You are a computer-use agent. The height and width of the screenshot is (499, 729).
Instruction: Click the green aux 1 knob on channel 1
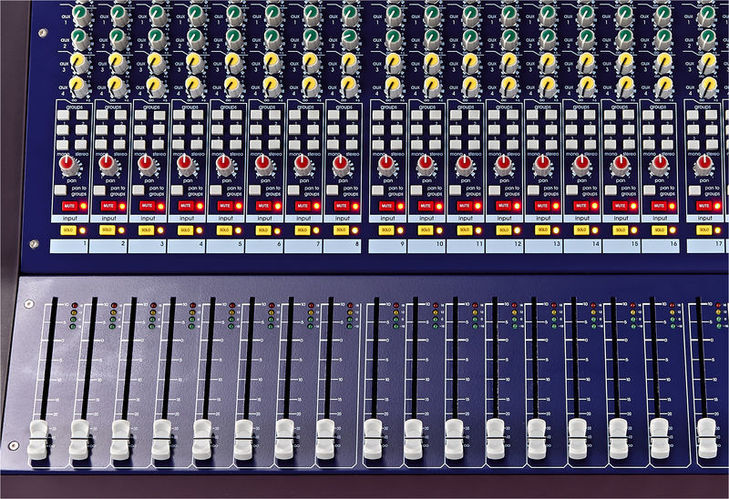[x=81, y=15]
